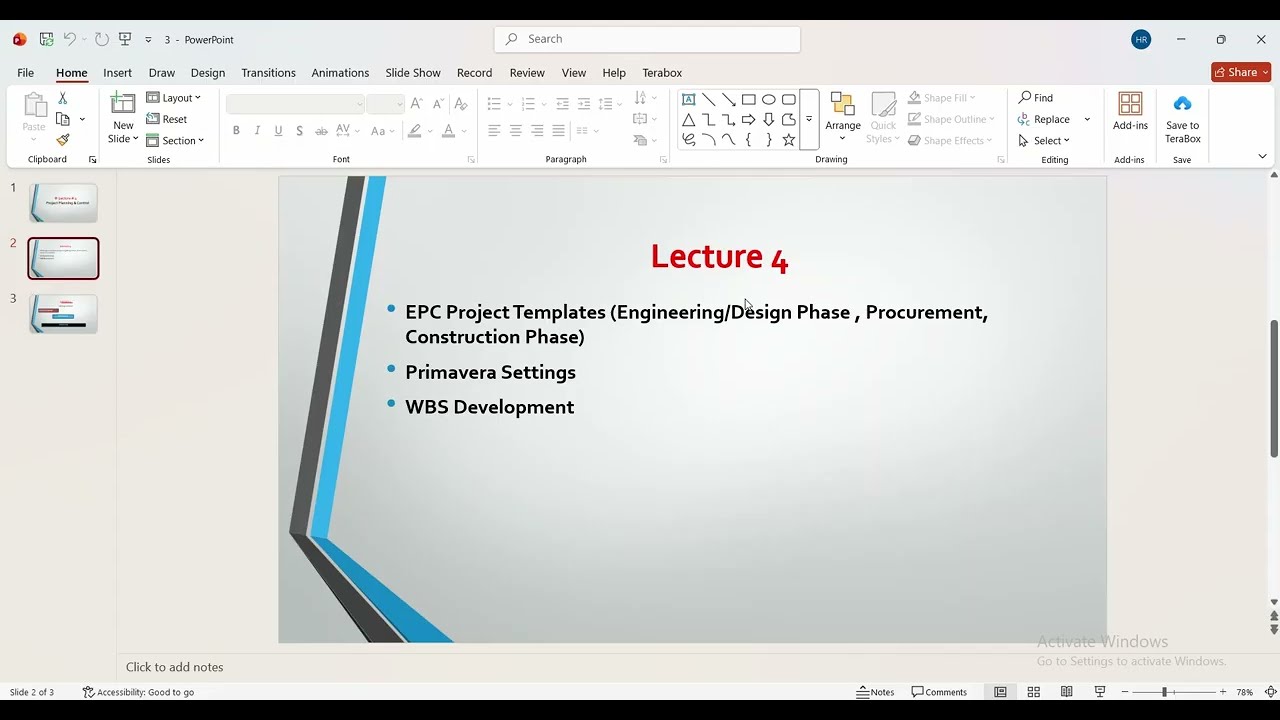
Task: Open the Layout dropdown
Action: click(x=174, y=98)
